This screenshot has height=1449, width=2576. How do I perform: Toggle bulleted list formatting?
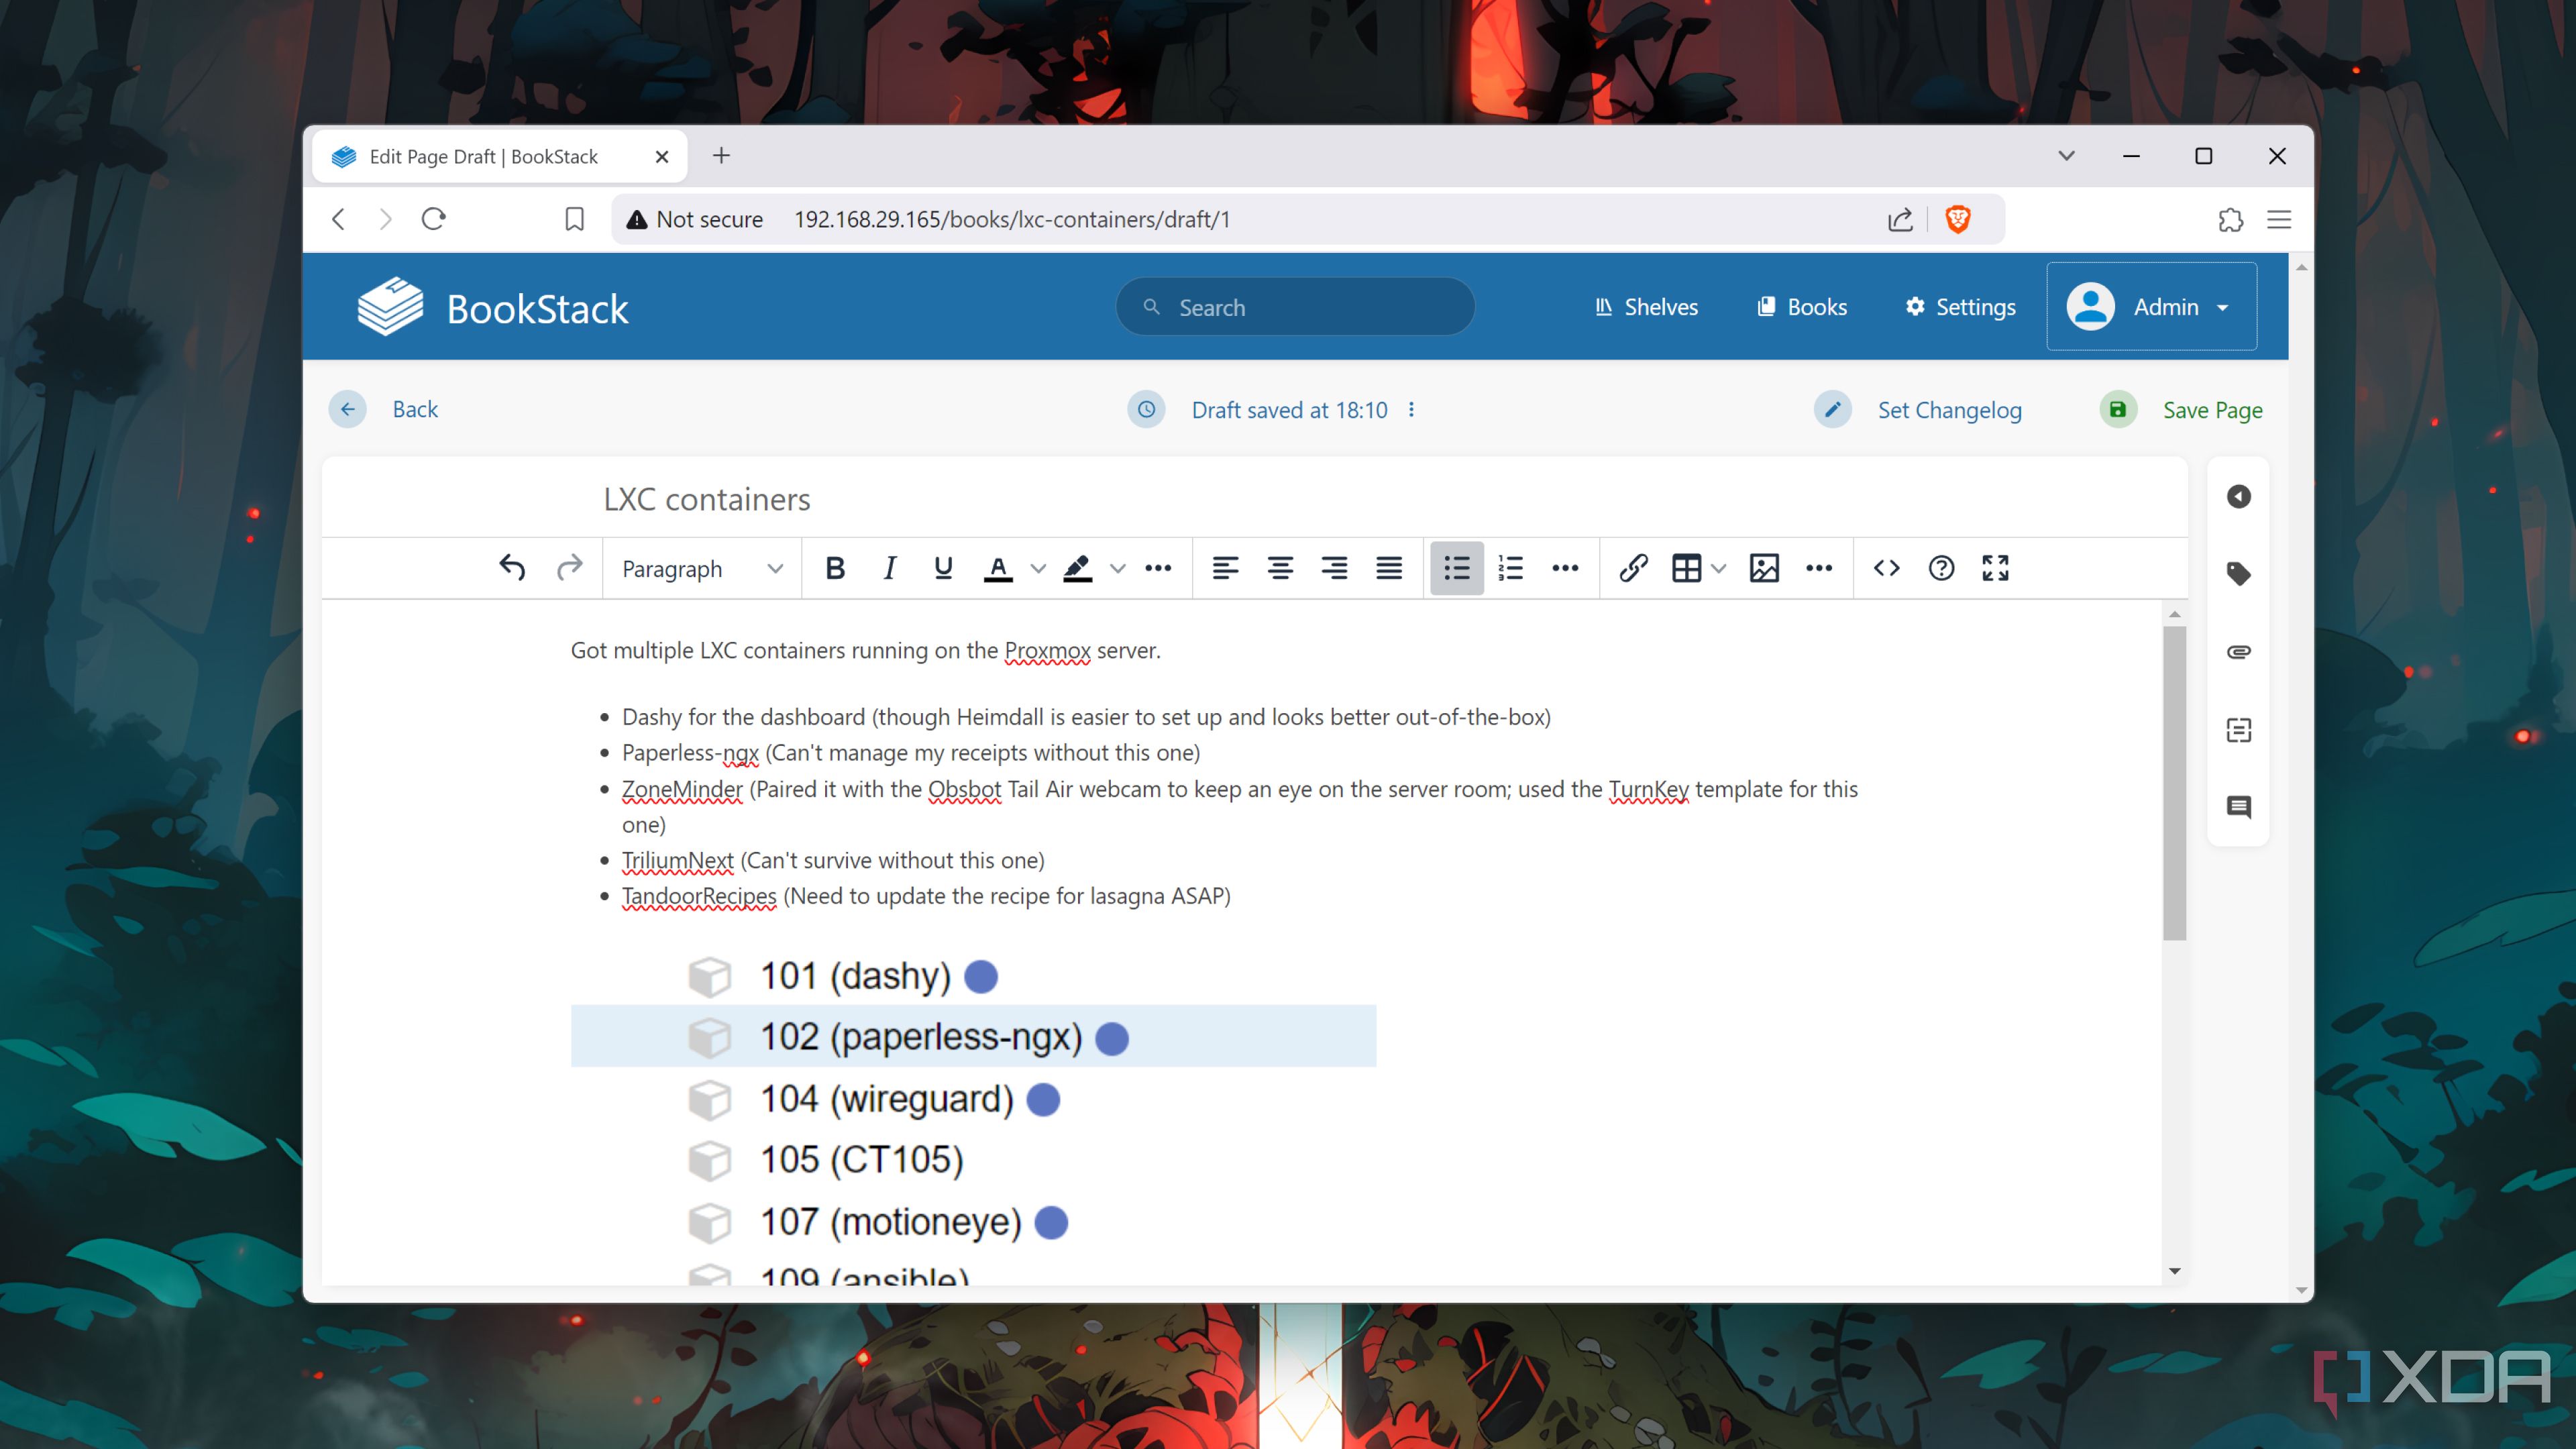1456,568
